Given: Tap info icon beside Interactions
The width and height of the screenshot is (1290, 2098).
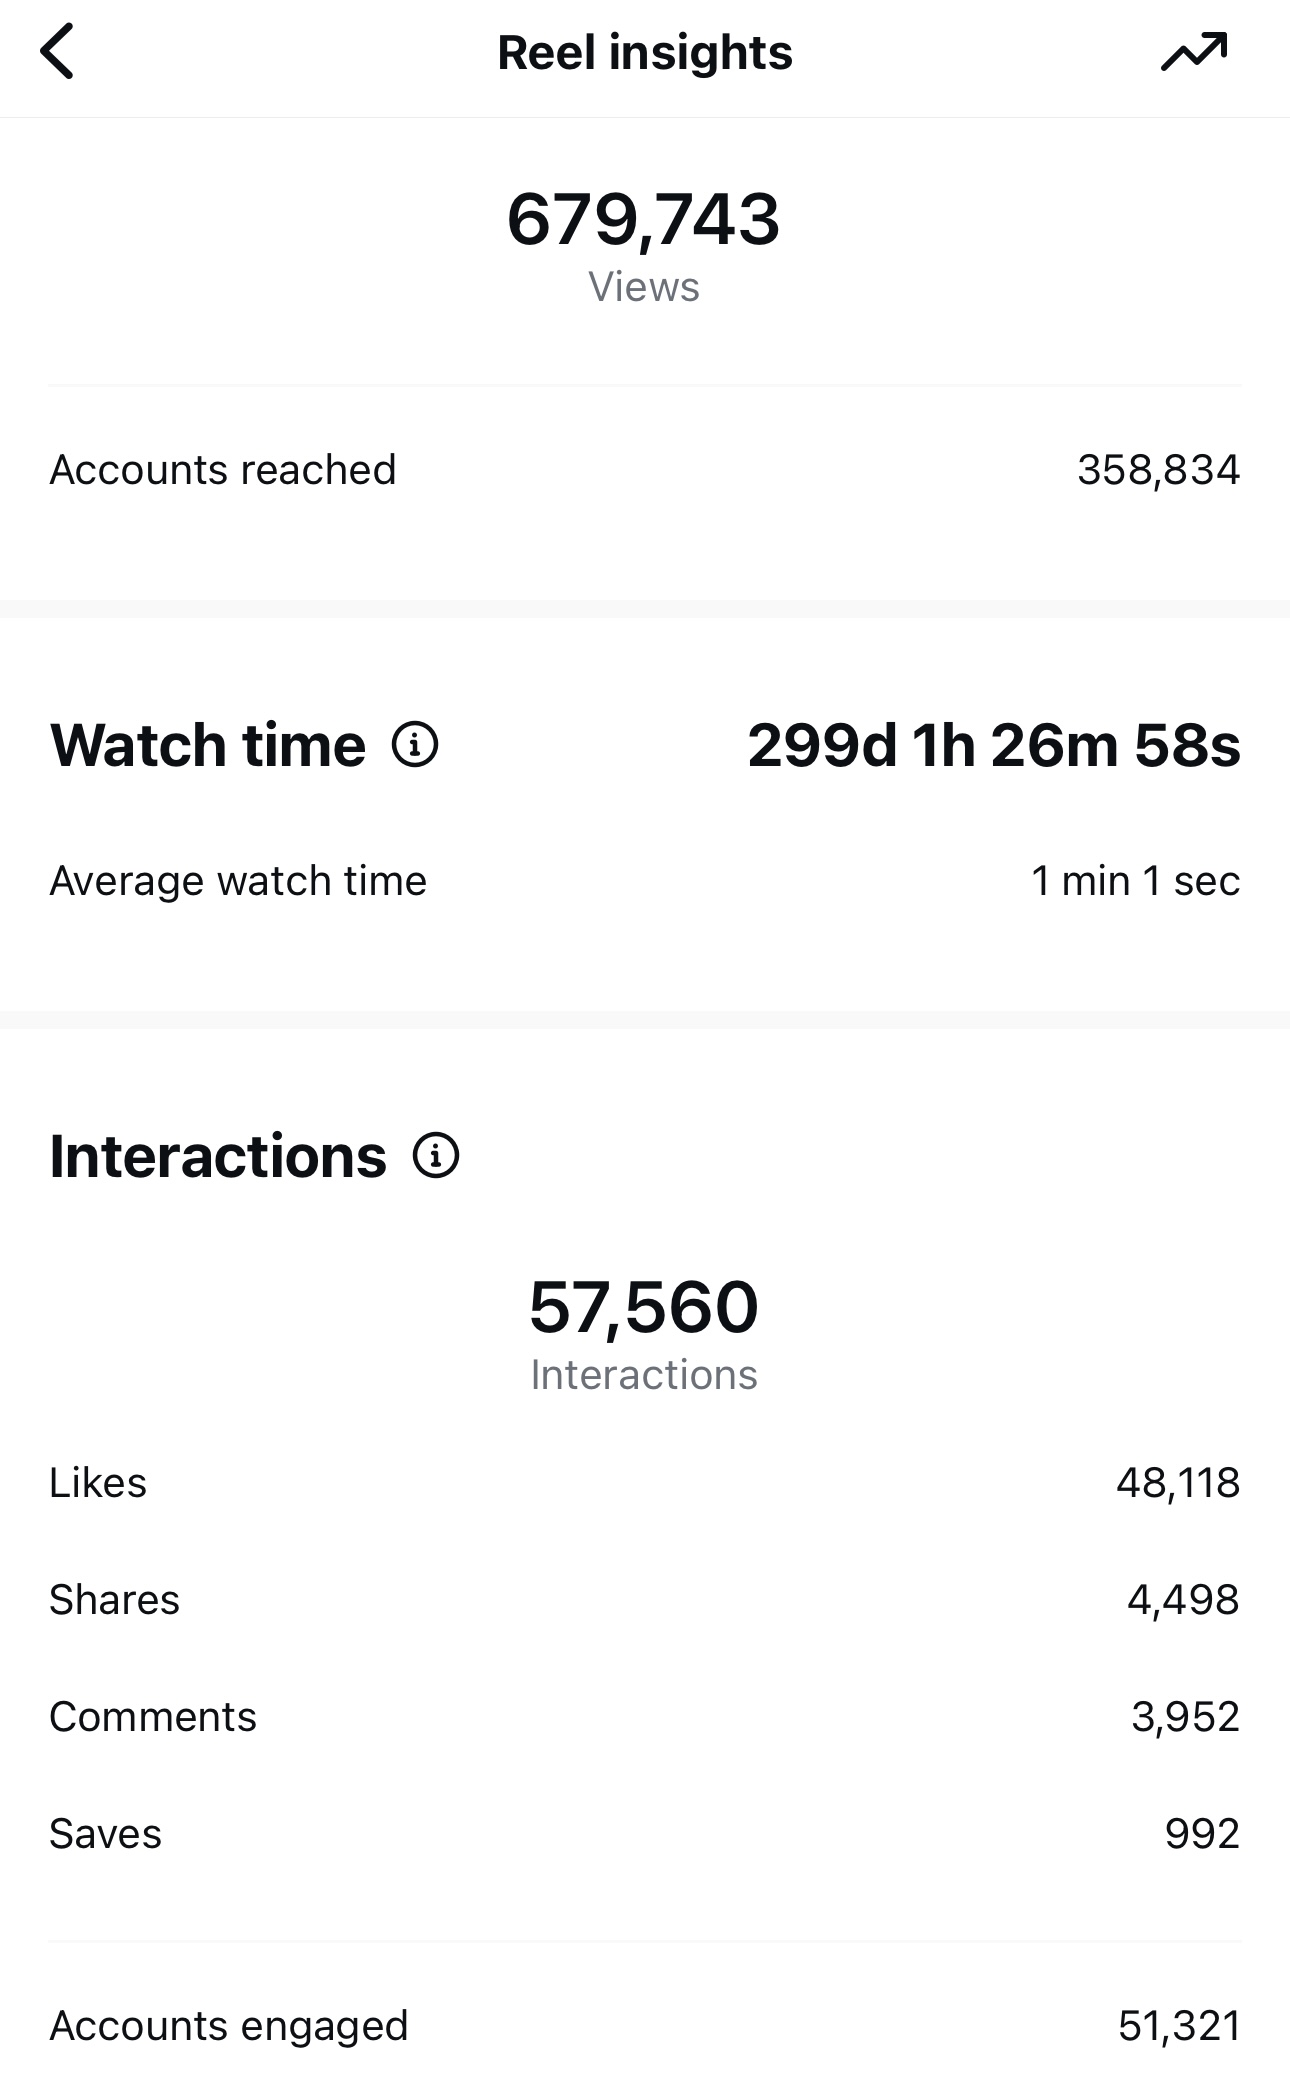Looking at the screenshot, I should point(436,1156).
